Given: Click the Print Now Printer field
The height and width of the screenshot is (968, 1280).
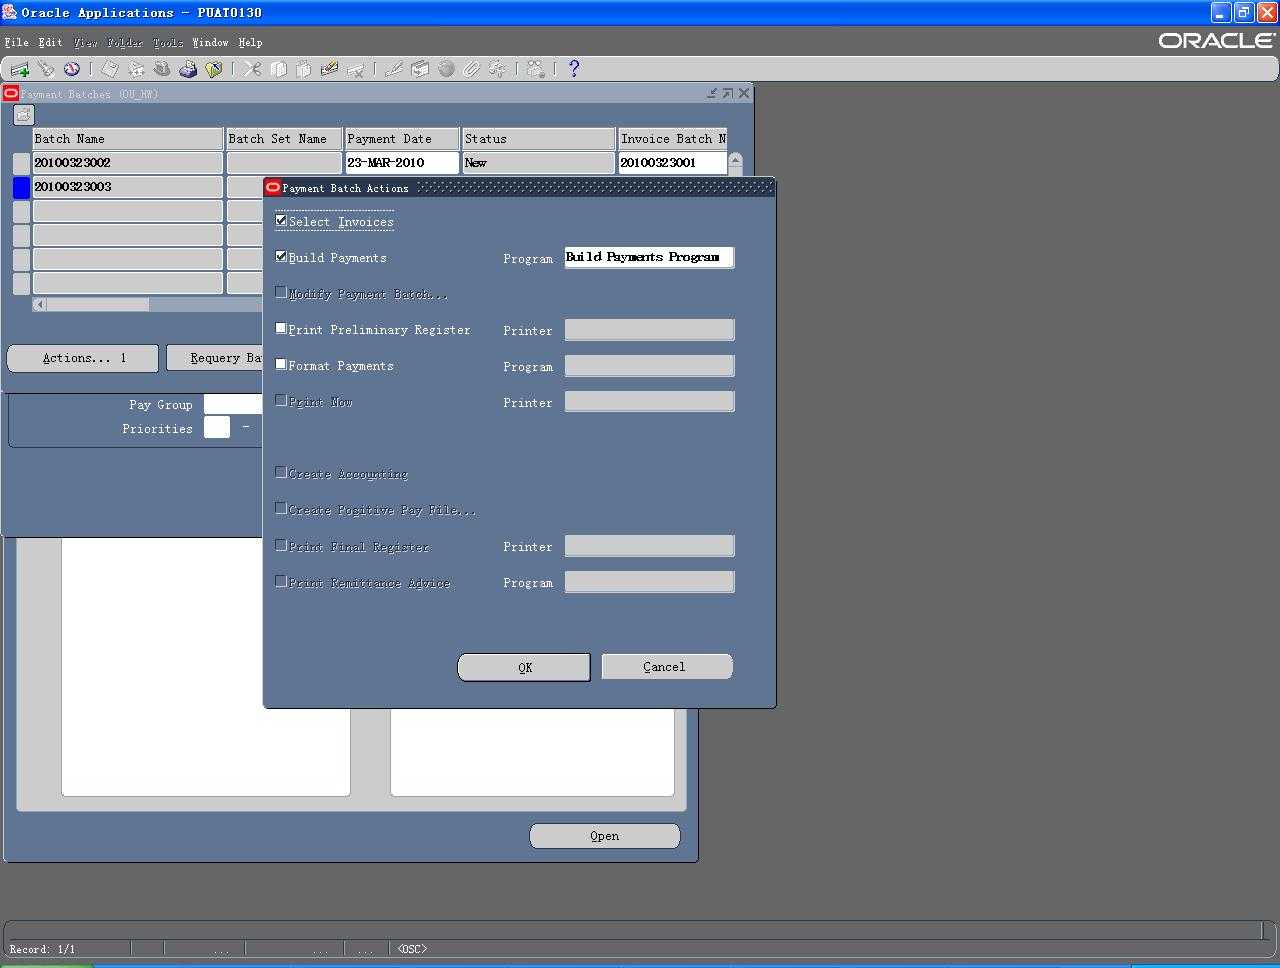Looking at the screenshot, I should pos(649,401).
